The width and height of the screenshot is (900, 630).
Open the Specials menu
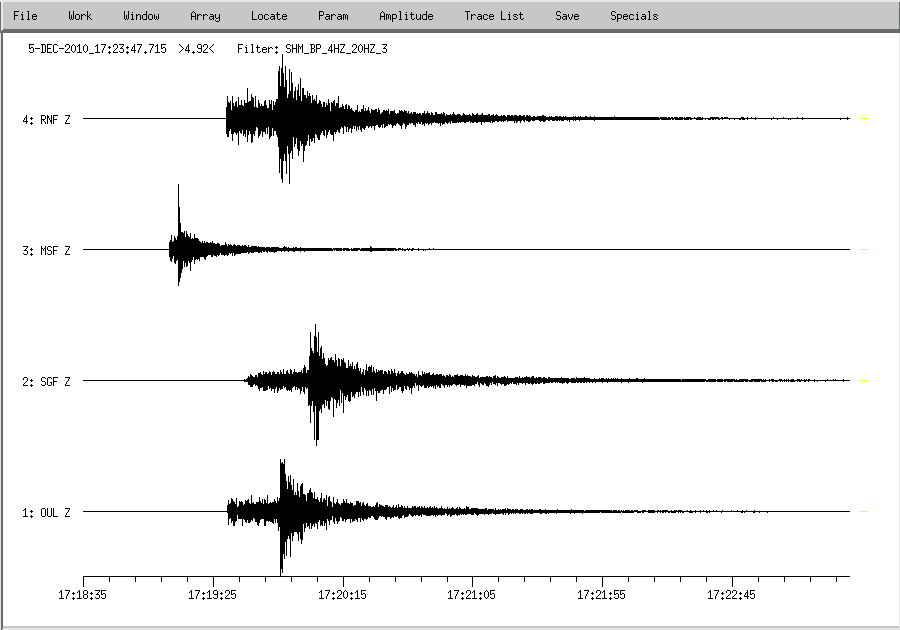click(634, 16)
